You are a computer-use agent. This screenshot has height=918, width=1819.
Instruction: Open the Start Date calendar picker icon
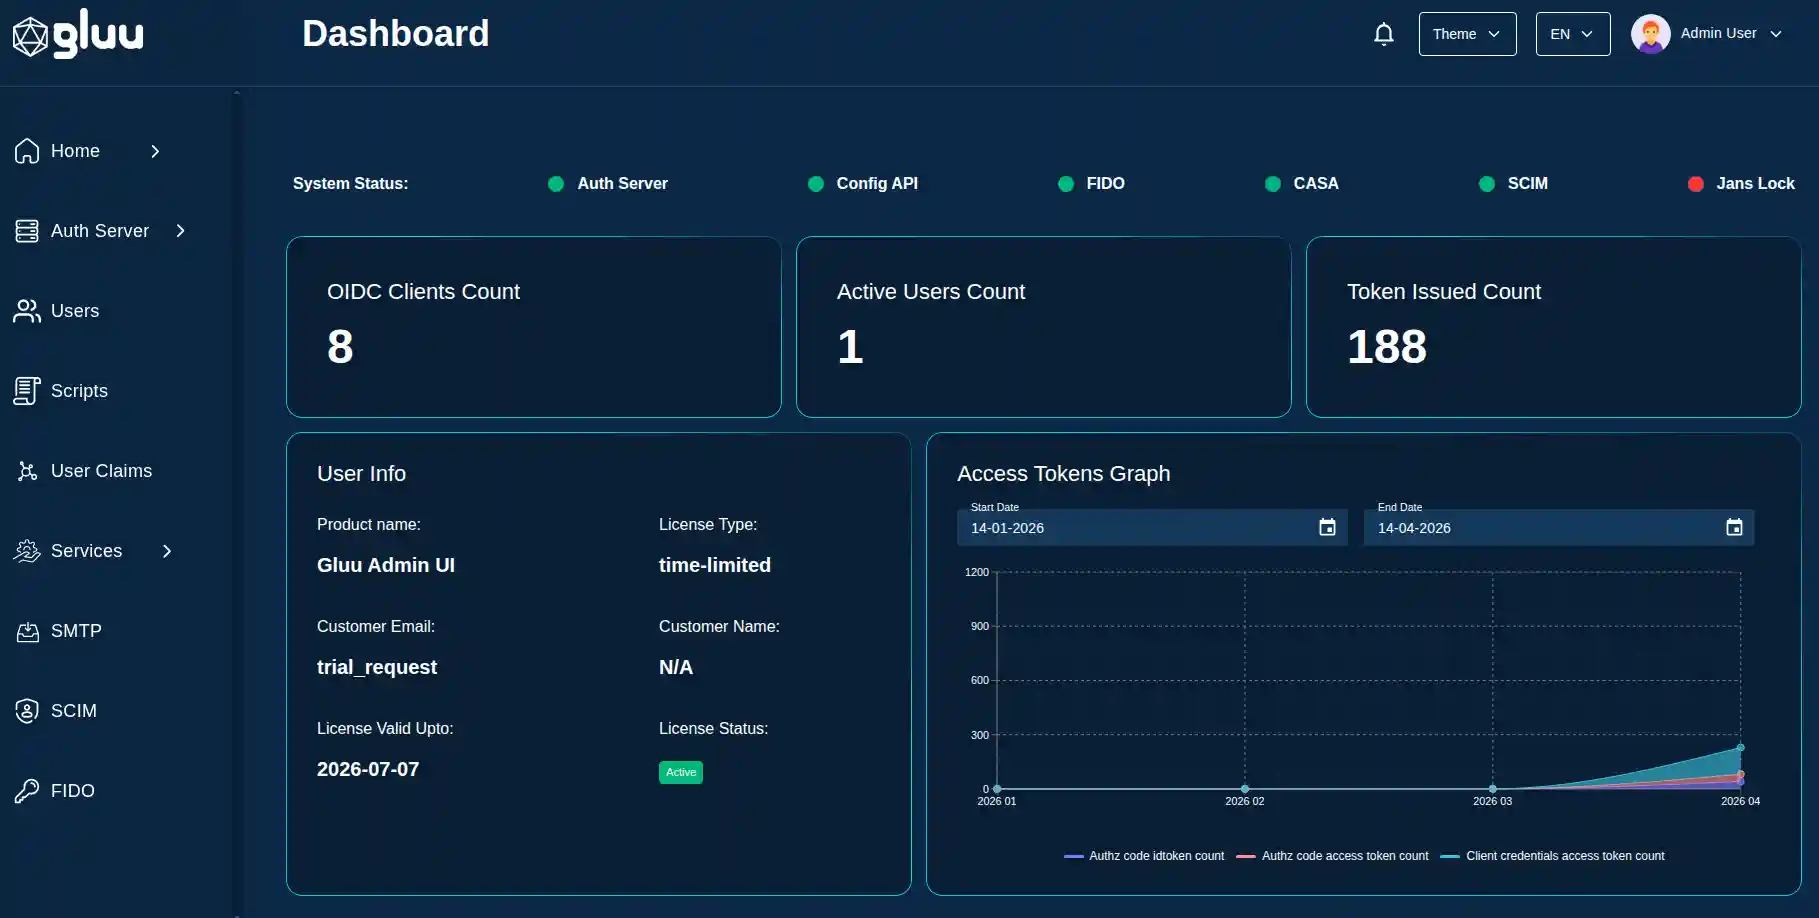[1327, 527]
